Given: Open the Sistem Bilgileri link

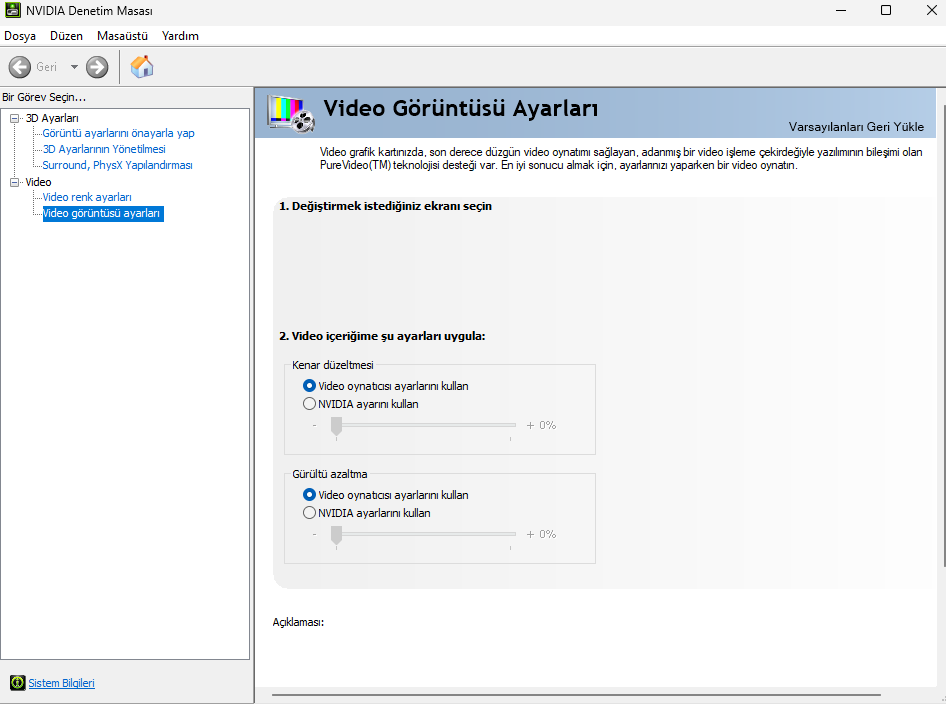Looking at the screenshot, I should pyautogui.click(x=61, y=683).
